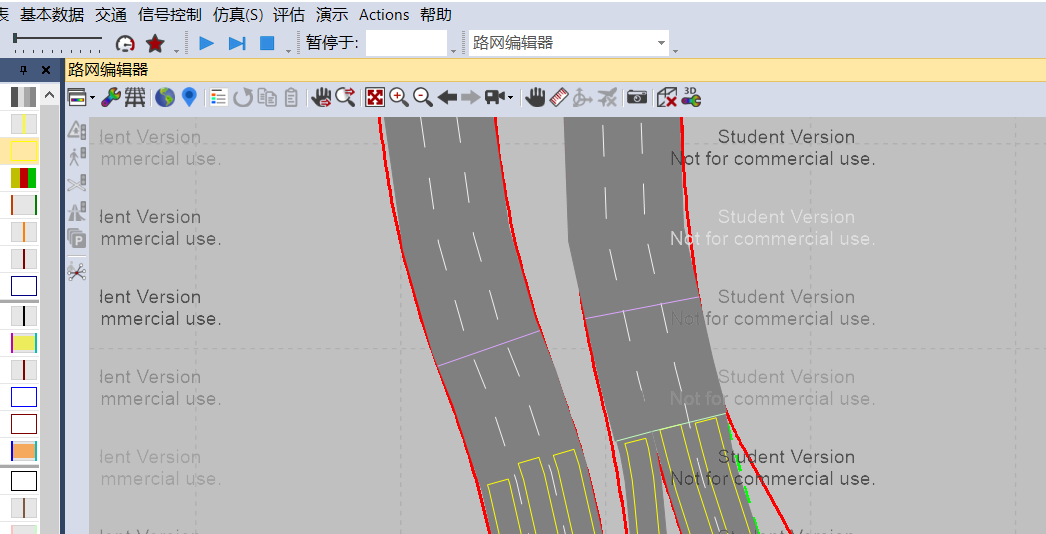Screen dimensions: 1046x534
Task: Stop the simulation with square button
Action: pos(267,43)
